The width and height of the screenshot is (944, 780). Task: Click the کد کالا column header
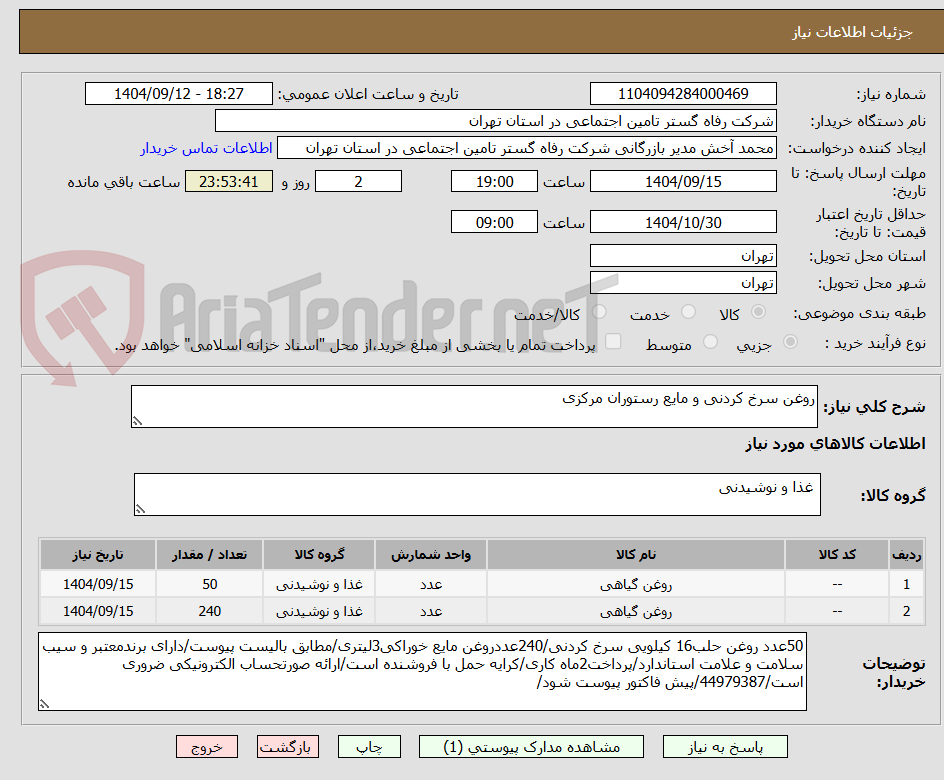(837, 555)
